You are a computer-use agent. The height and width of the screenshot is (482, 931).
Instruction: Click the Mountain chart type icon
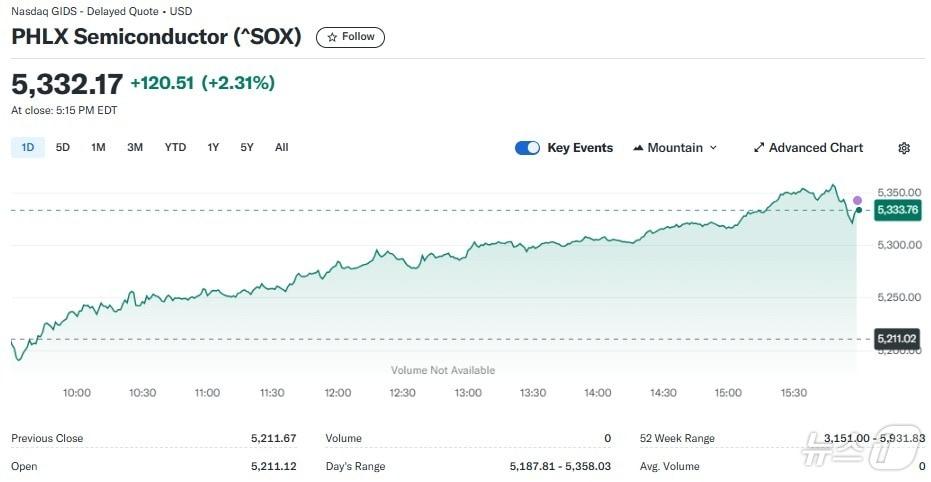(x=638, y=148)
